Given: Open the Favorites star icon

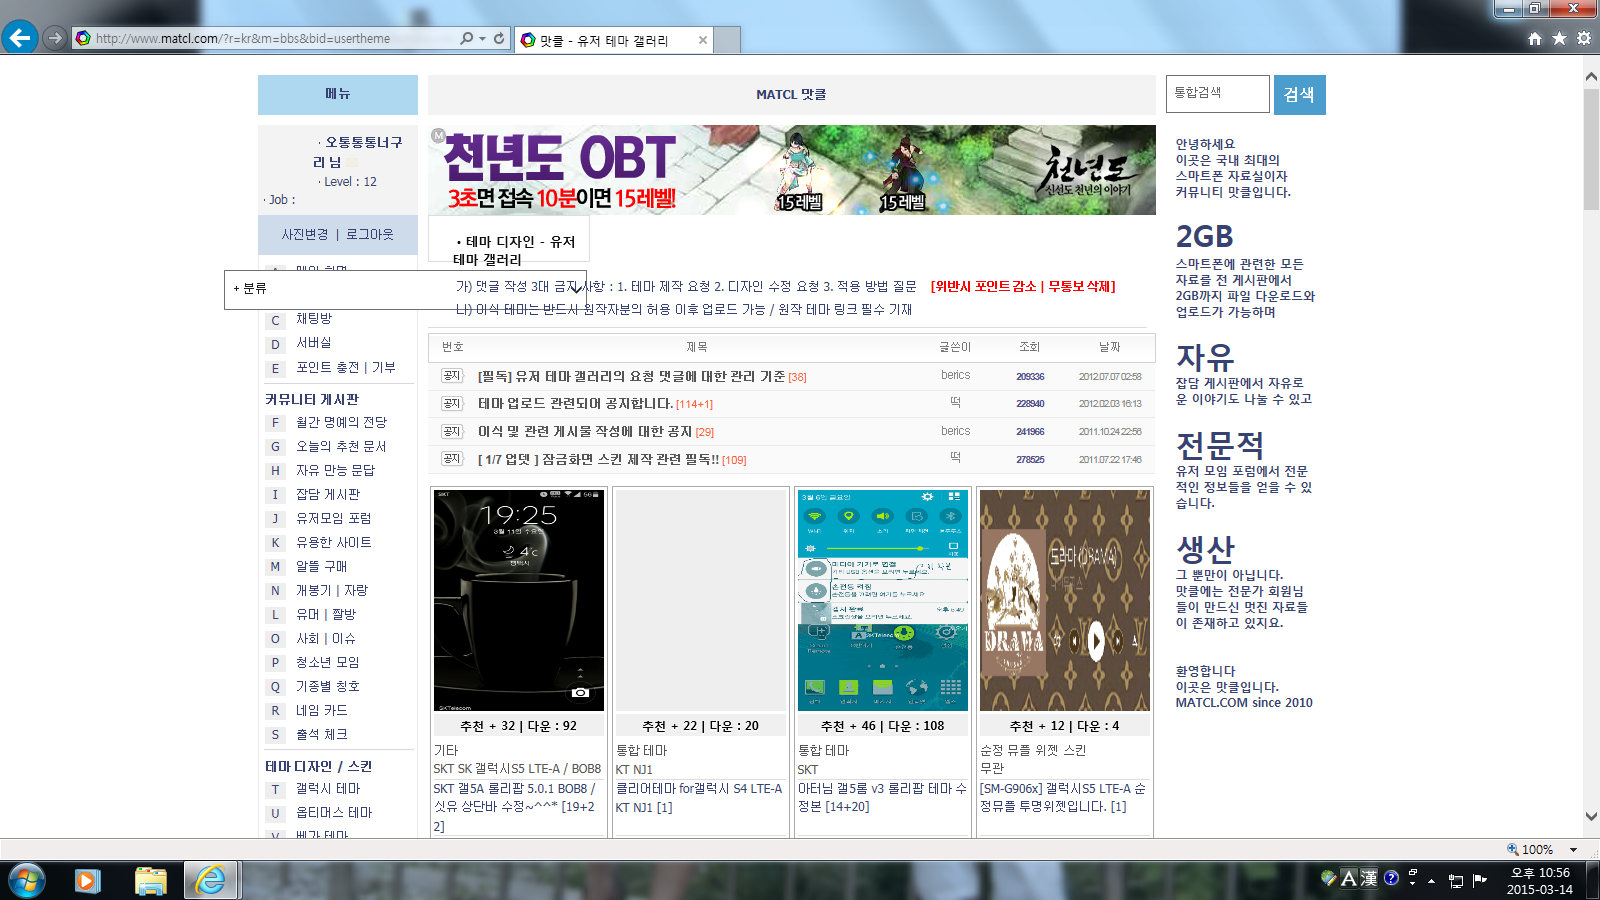Looking at the screenshot, I should point(1559,38).
